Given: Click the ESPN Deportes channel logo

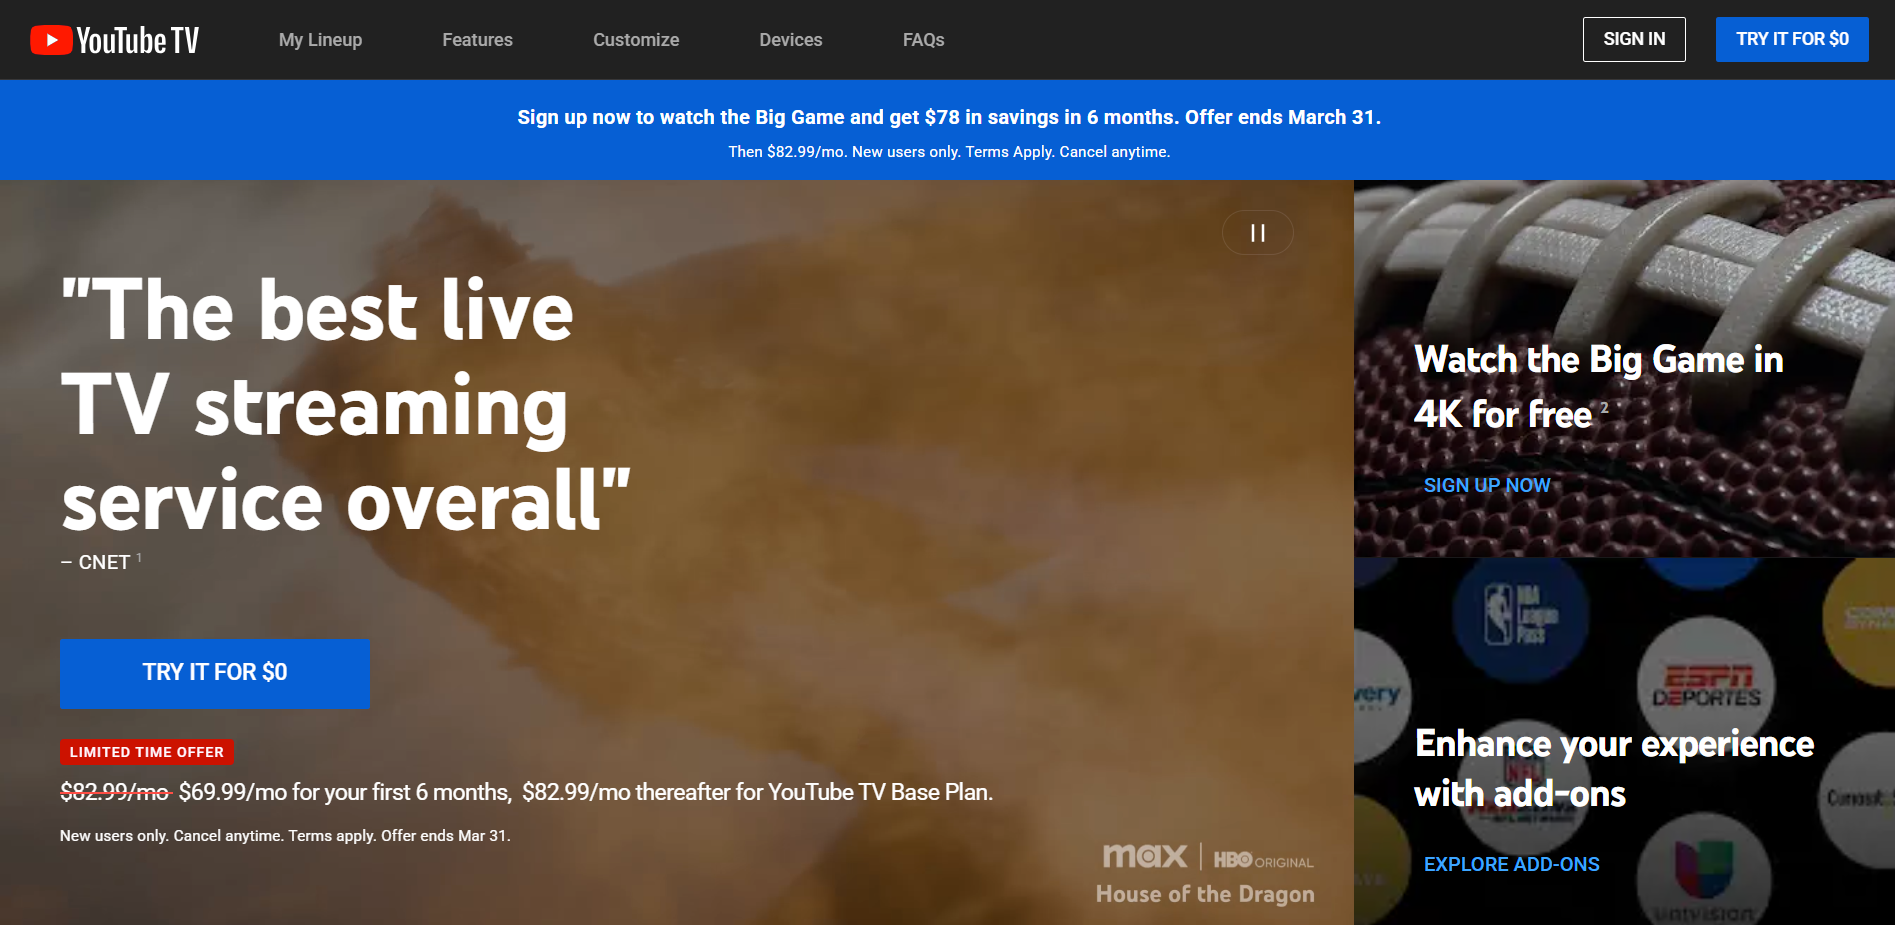Looking at the screenshot, I should pyautogui.click(x=1706, y=684).
